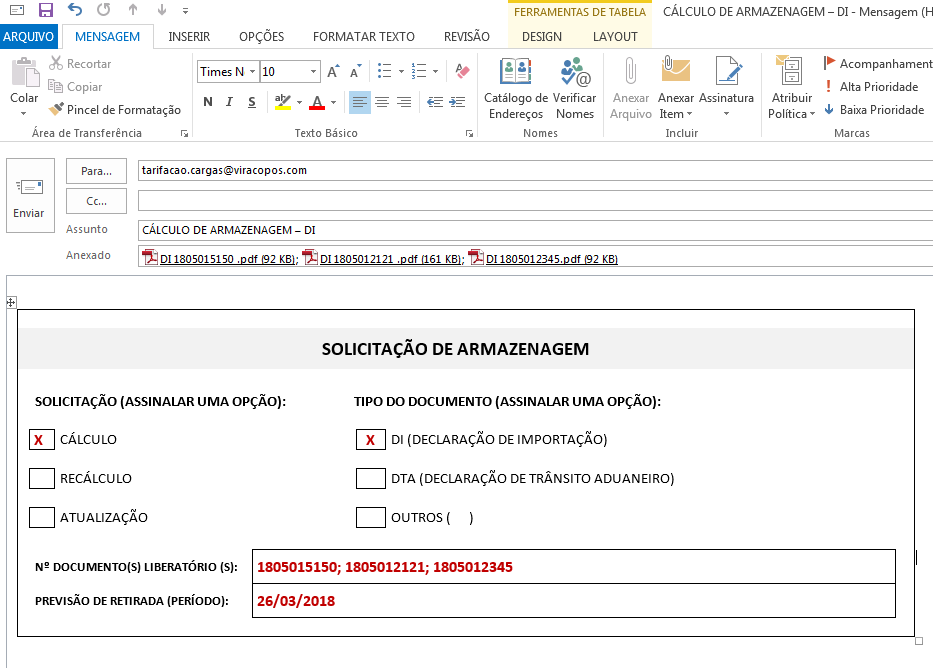Mark message as Baixa Prioridade

click(x=873, y=109)
